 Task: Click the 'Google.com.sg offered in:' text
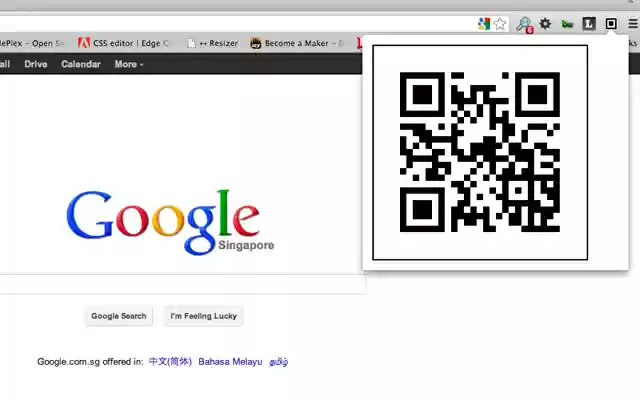(90, 362)
